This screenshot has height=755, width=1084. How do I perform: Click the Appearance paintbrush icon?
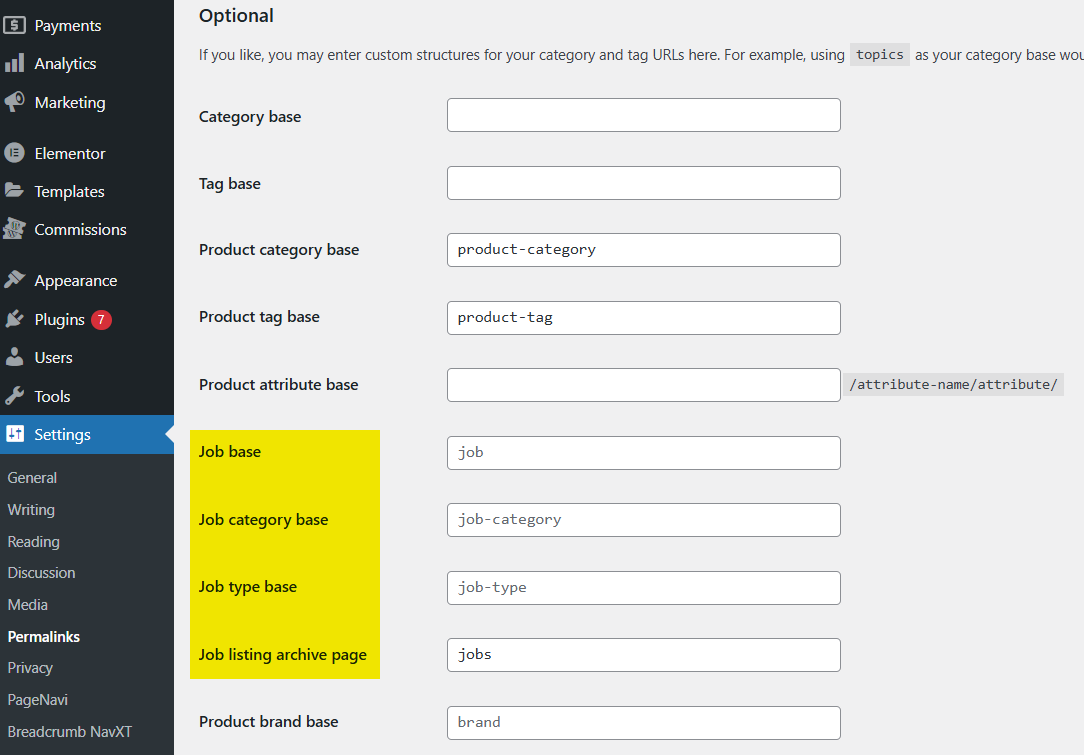[15, 281]
